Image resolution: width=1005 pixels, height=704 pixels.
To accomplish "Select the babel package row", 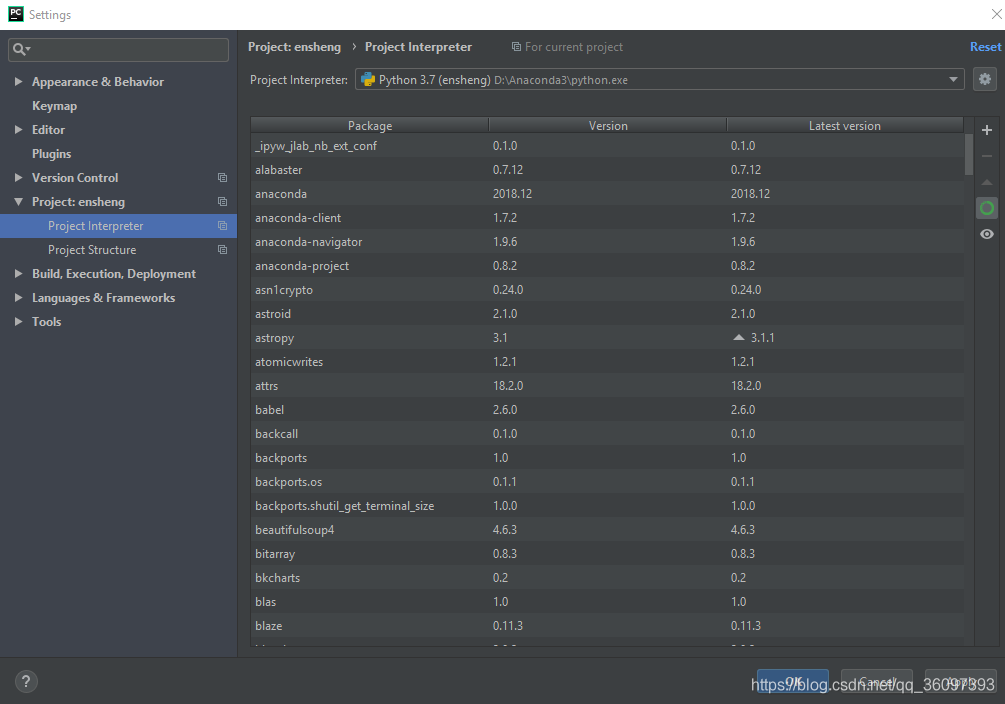I will tap(607, 410).
